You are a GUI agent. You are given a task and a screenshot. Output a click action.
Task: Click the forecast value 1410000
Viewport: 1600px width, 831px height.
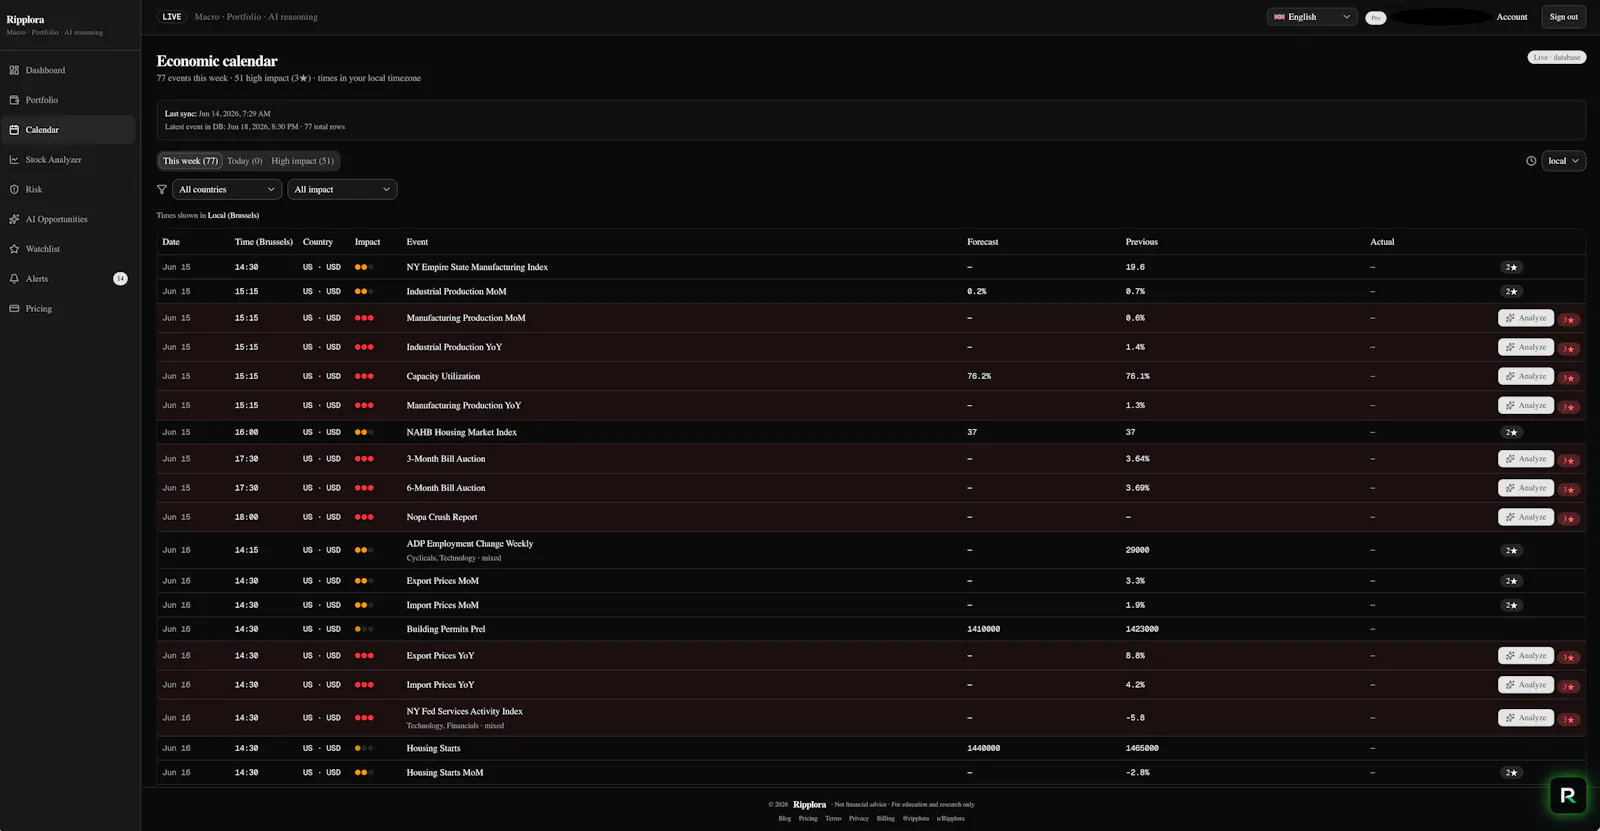[984, 629]
